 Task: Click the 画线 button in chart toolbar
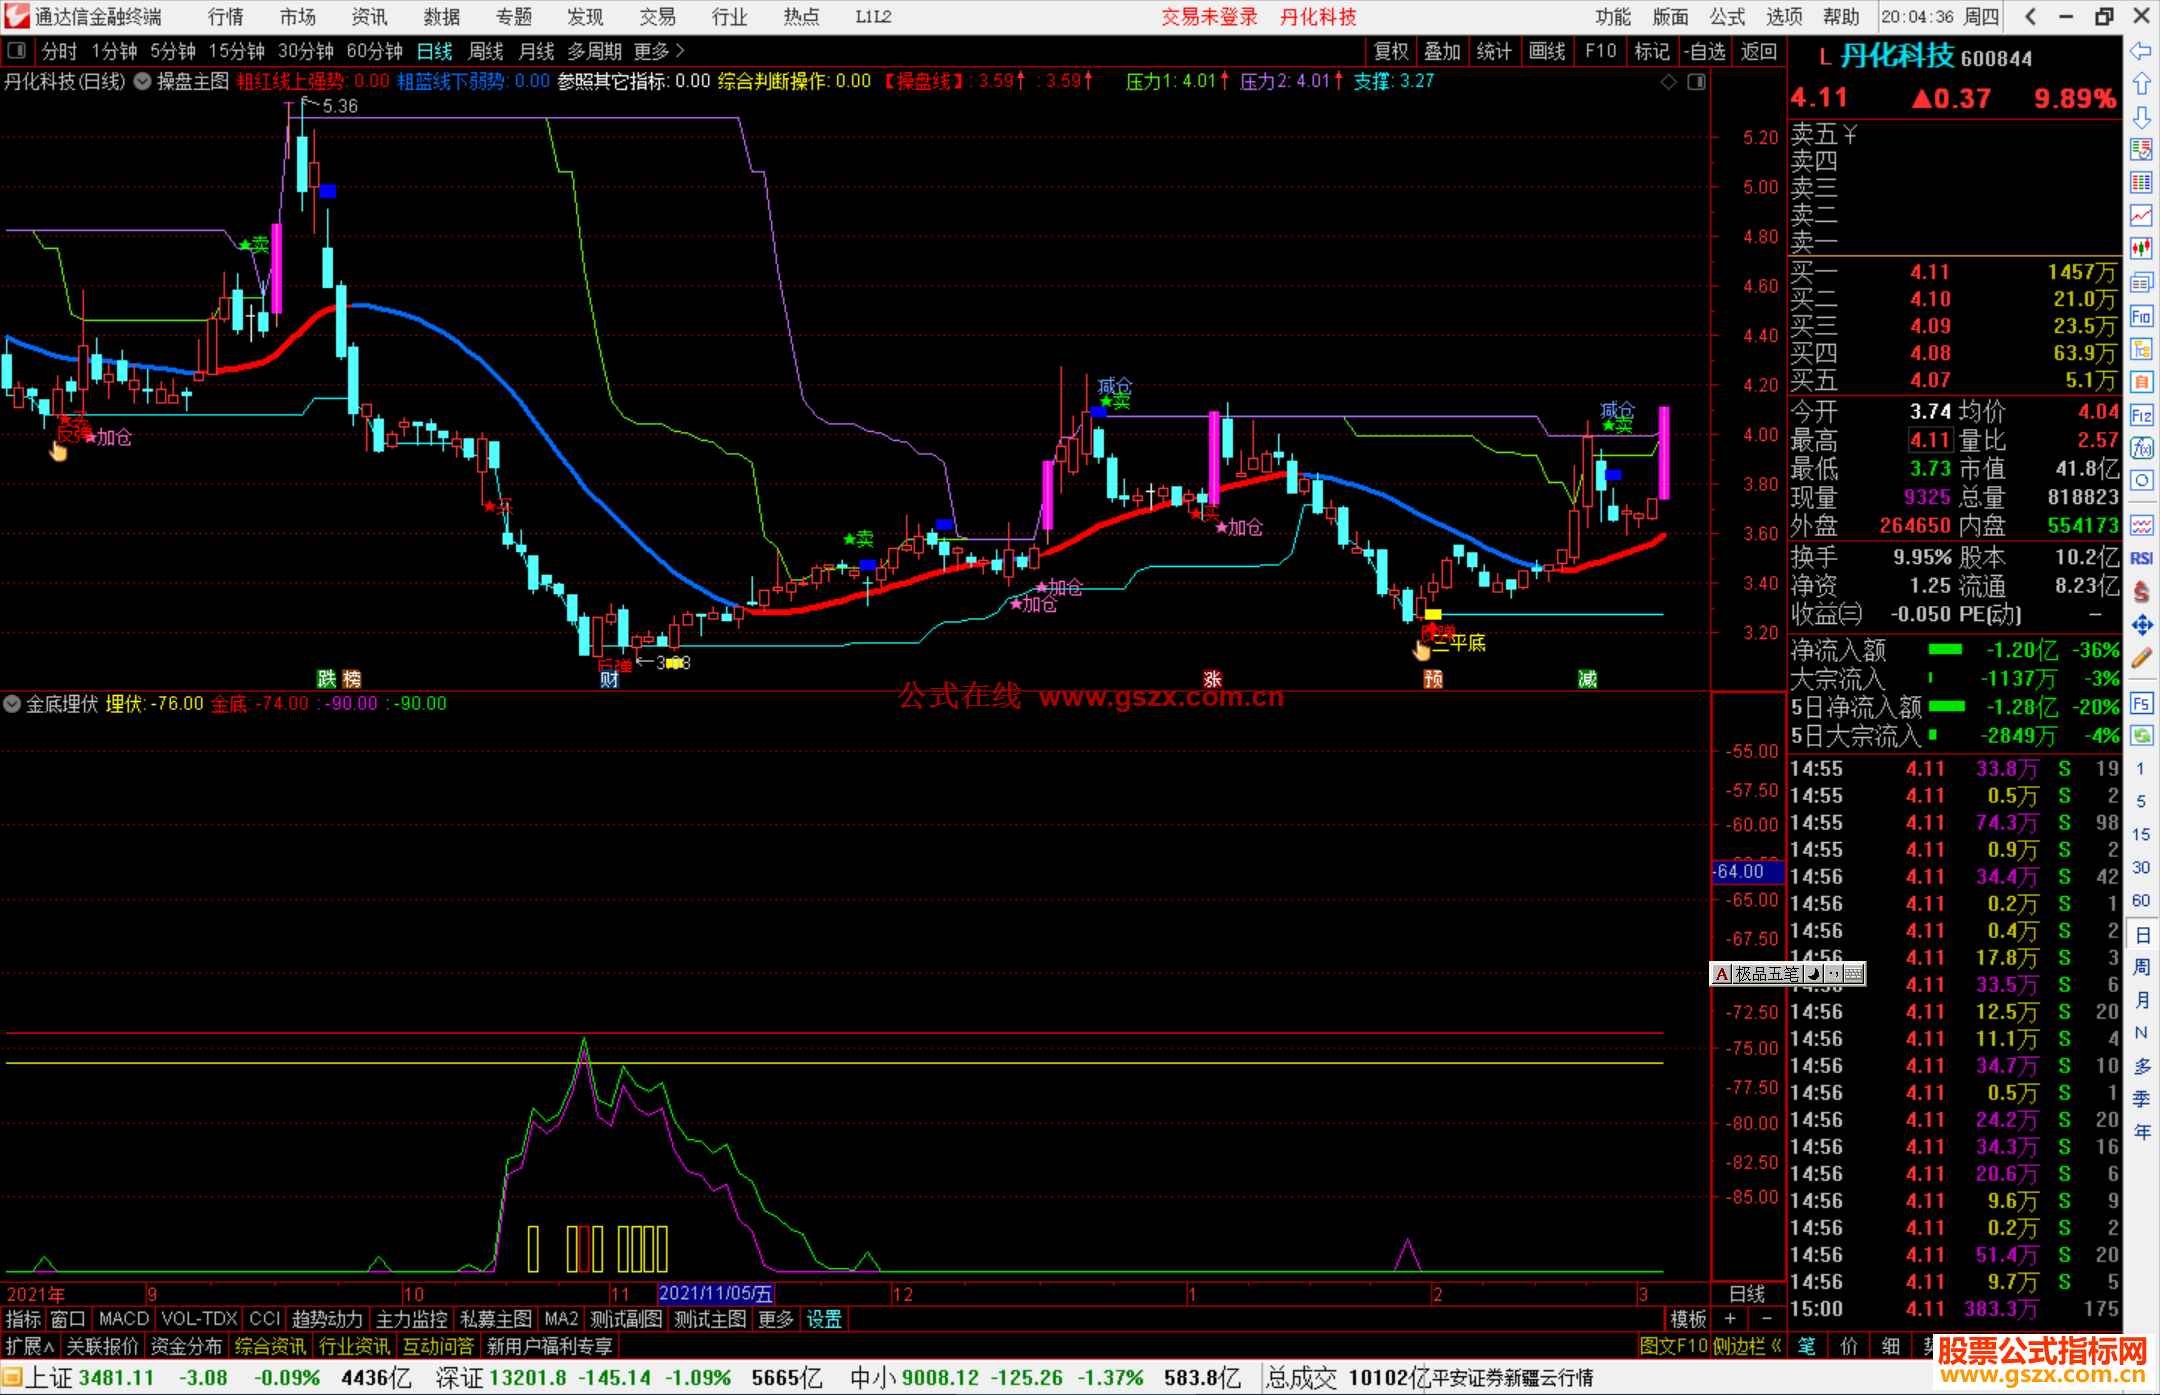(1547, 51)
